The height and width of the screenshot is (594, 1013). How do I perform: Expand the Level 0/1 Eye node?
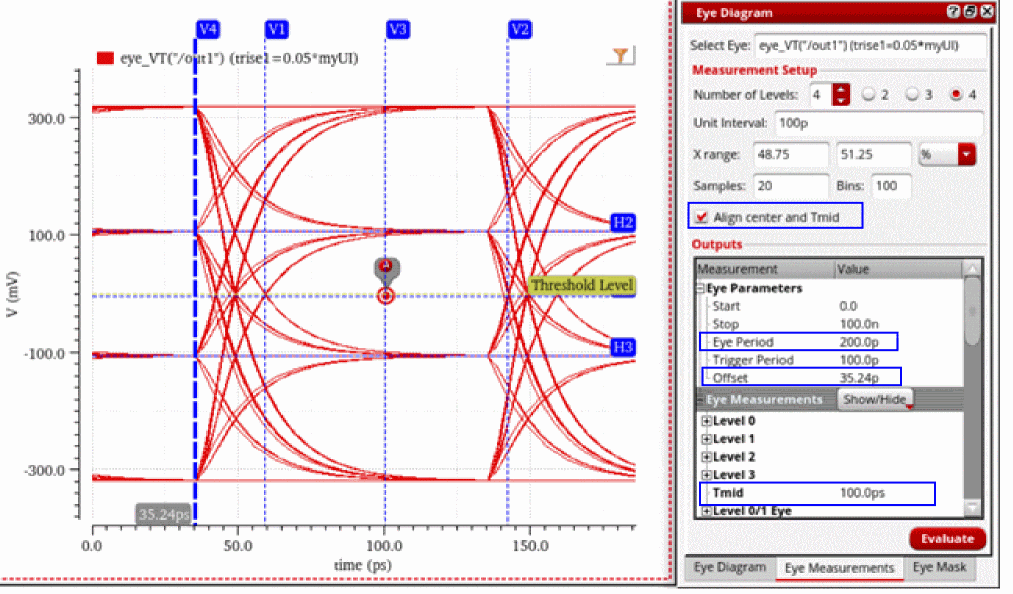706,511
